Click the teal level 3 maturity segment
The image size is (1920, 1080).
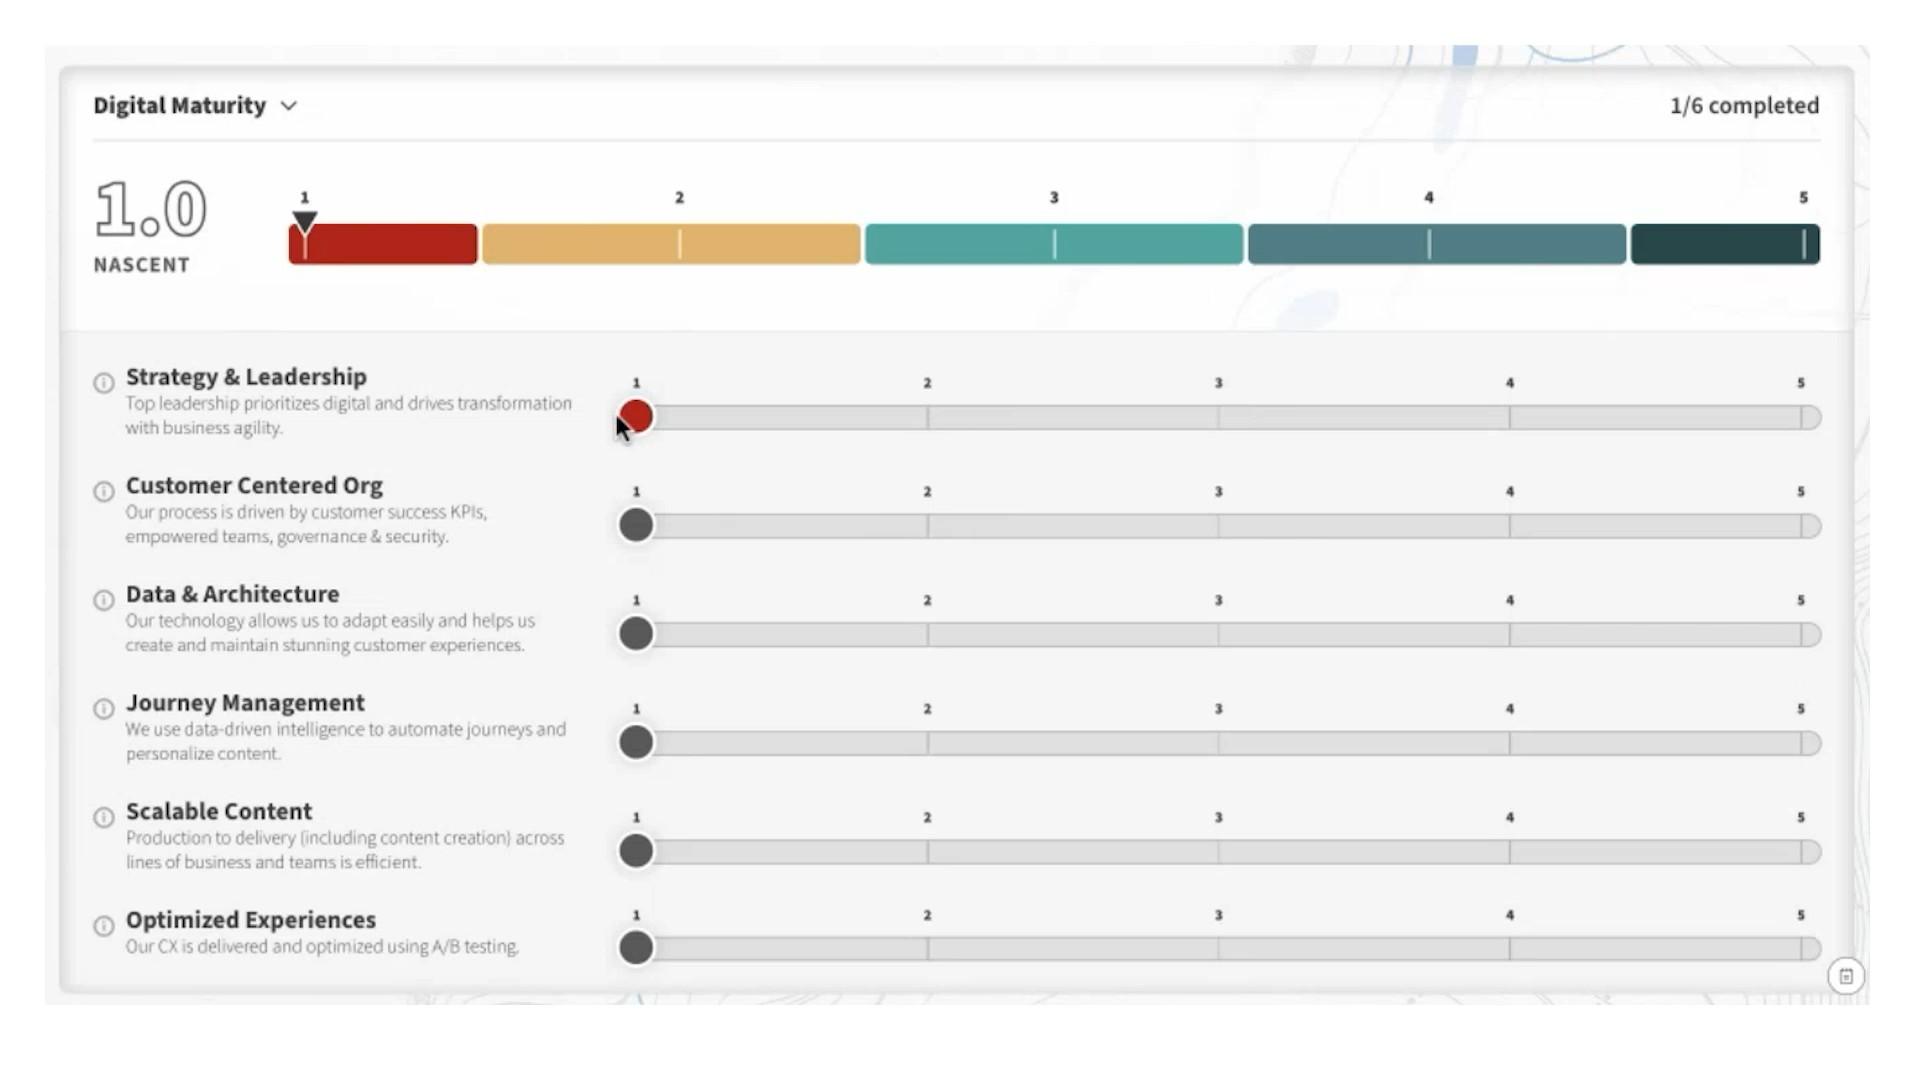[1053, 244]
